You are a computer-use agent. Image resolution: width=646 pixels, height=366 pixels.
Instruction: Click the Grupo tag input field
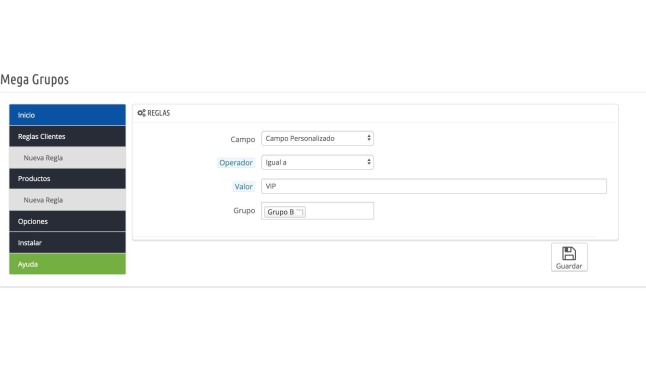click(x=317, y=211)
